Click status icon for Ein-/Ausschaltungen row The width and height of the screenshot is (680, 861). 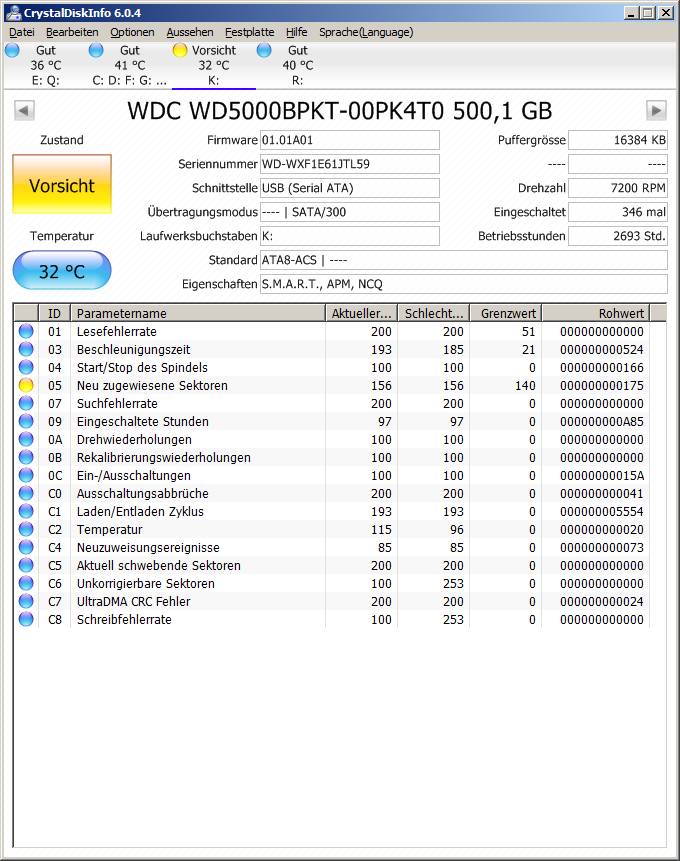[26, 476]
